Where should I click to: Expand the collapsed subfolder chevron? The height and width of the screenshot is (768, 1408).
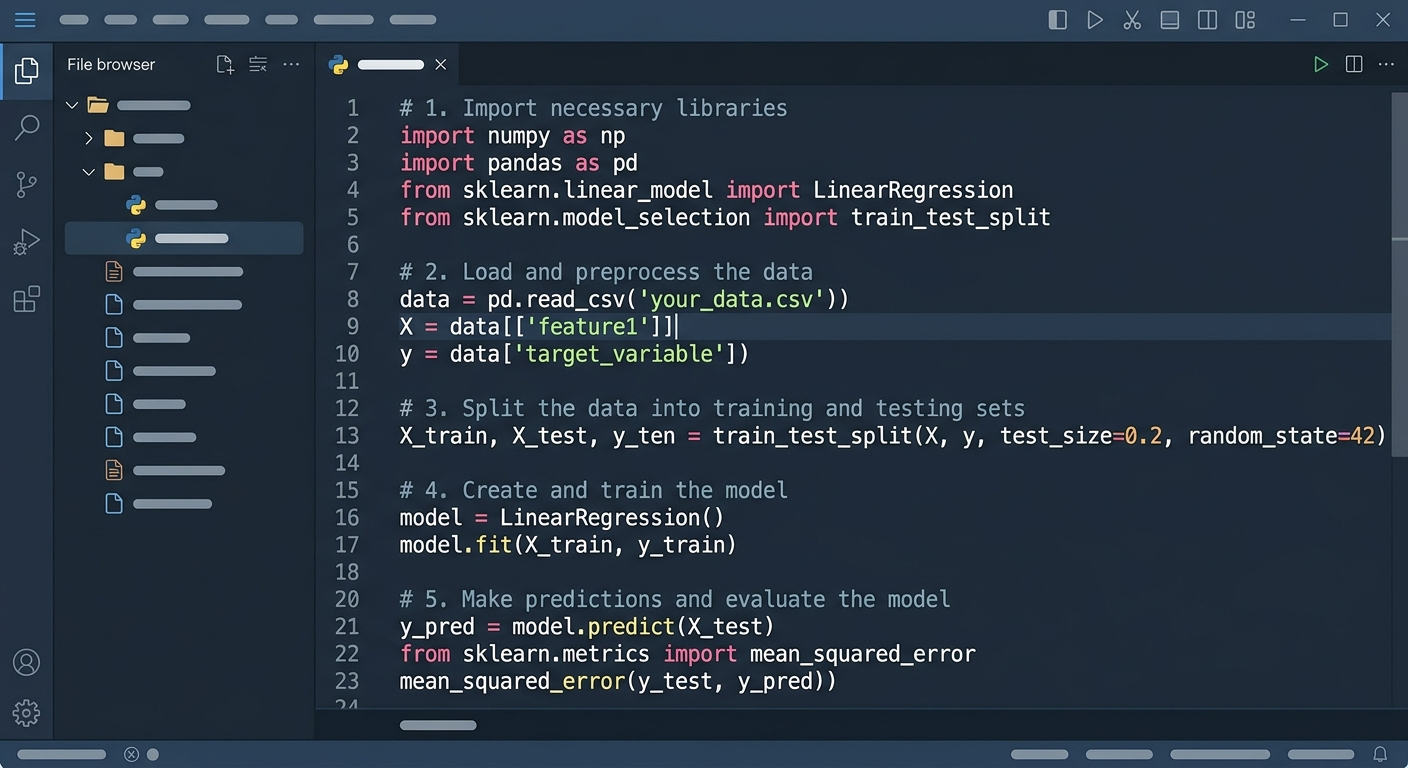[89, 138]
